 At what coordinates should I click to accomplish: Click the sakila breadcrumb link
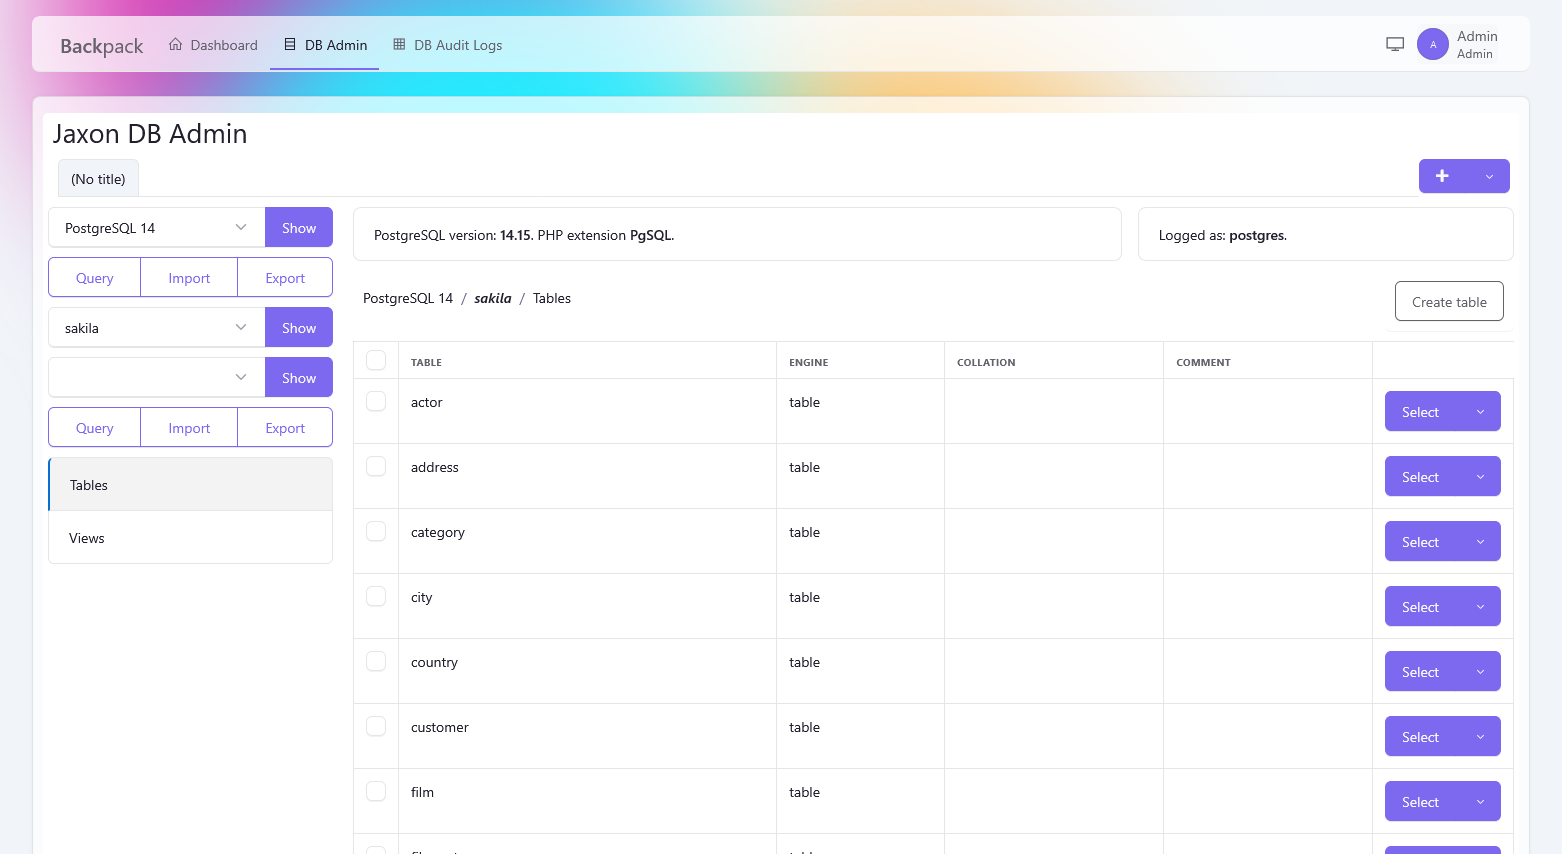pyautogui.click(x=492, y=298)
